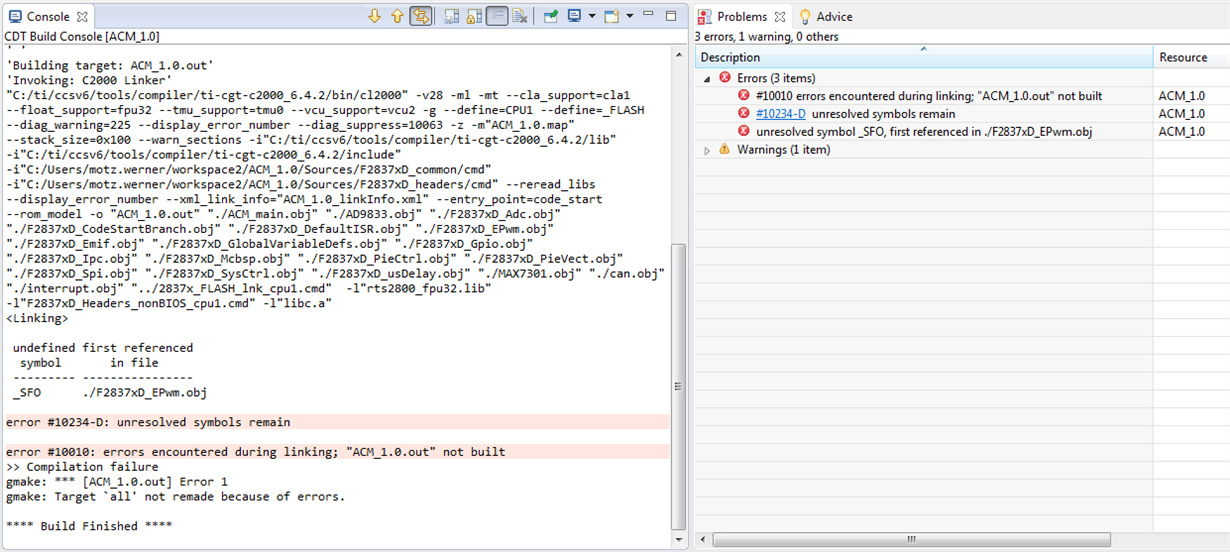This screenshot has height=552, width=1230.
Task: Click the Open Console icon
Action: click(611, 16)
